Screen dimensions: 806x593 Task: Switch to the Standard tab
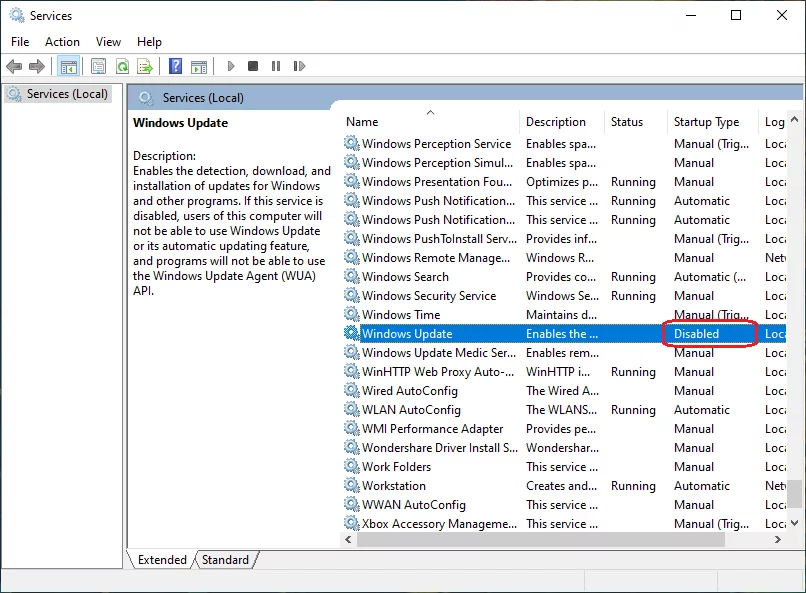pos(225,560)
